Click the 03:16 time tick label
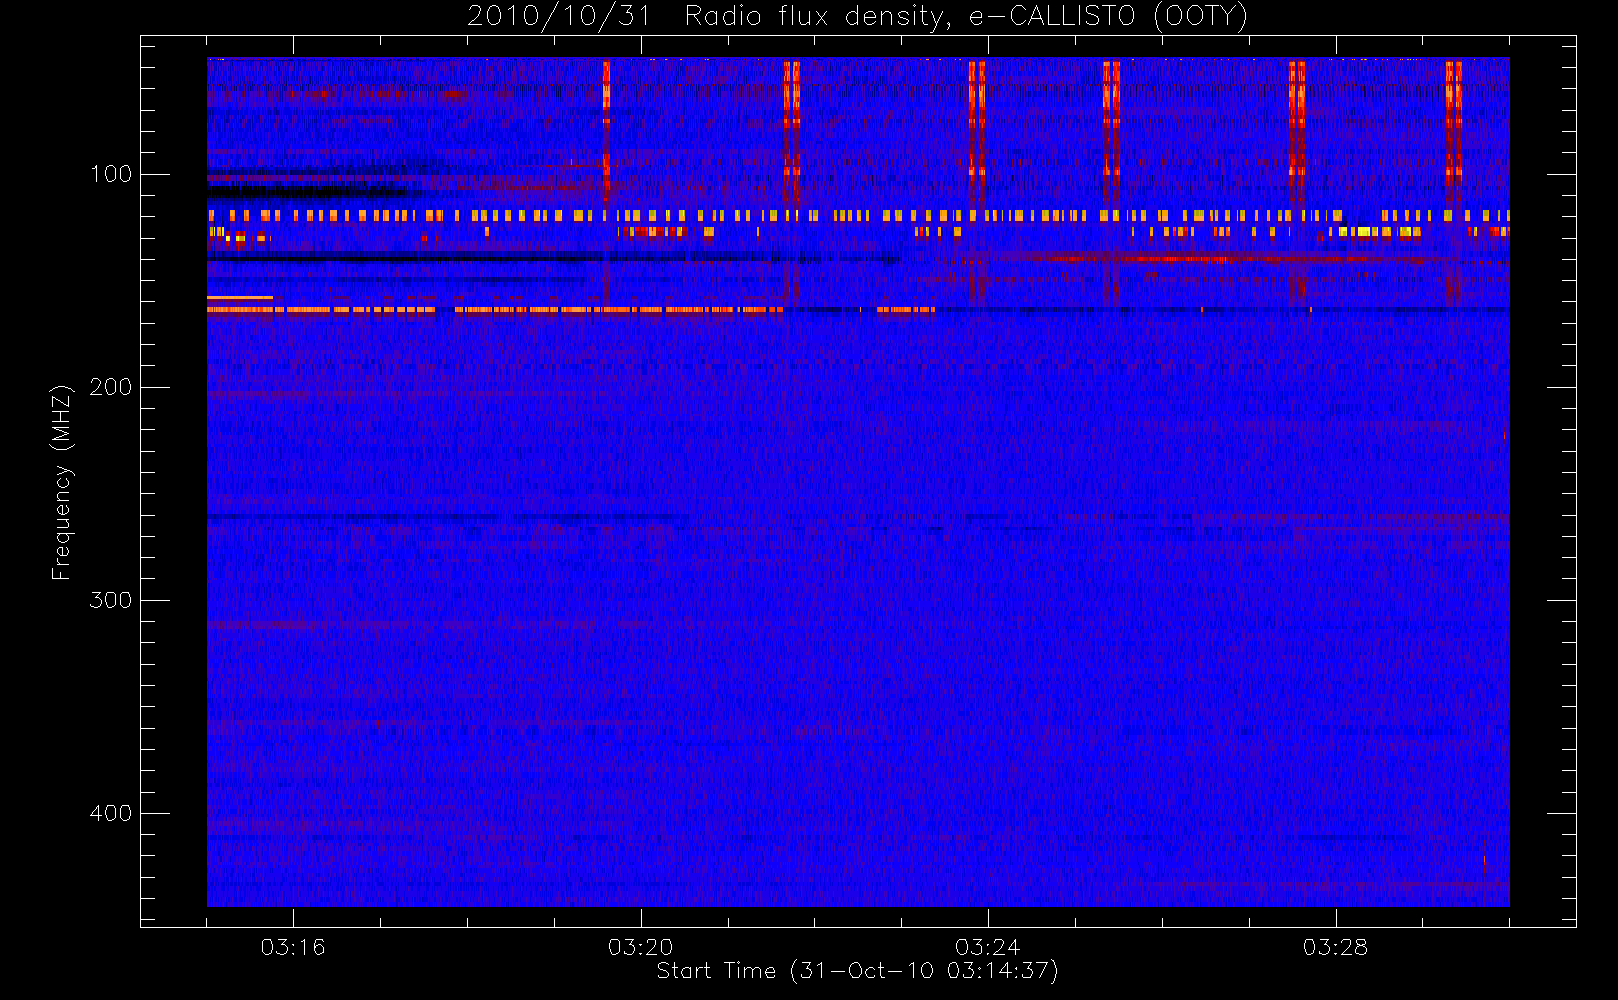 [293, 947]
